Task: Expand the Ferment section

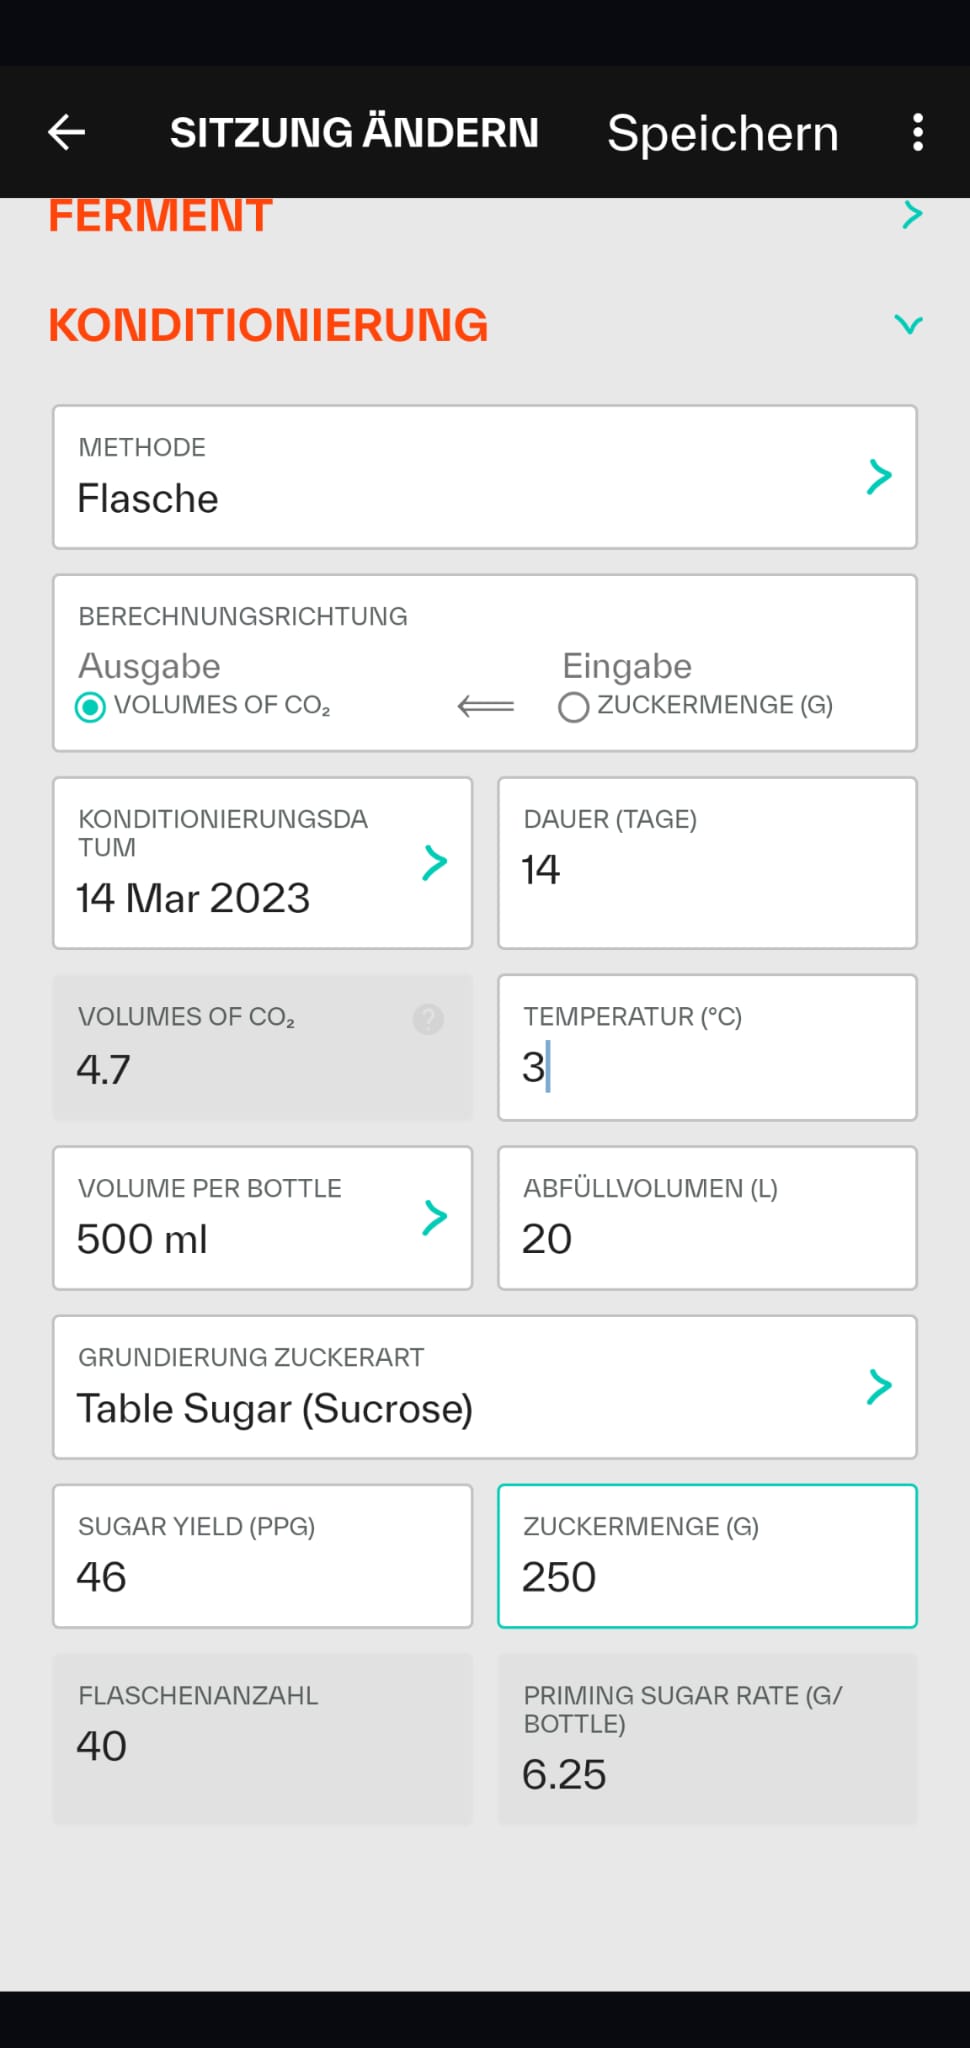Action: [x=911, y=215]
